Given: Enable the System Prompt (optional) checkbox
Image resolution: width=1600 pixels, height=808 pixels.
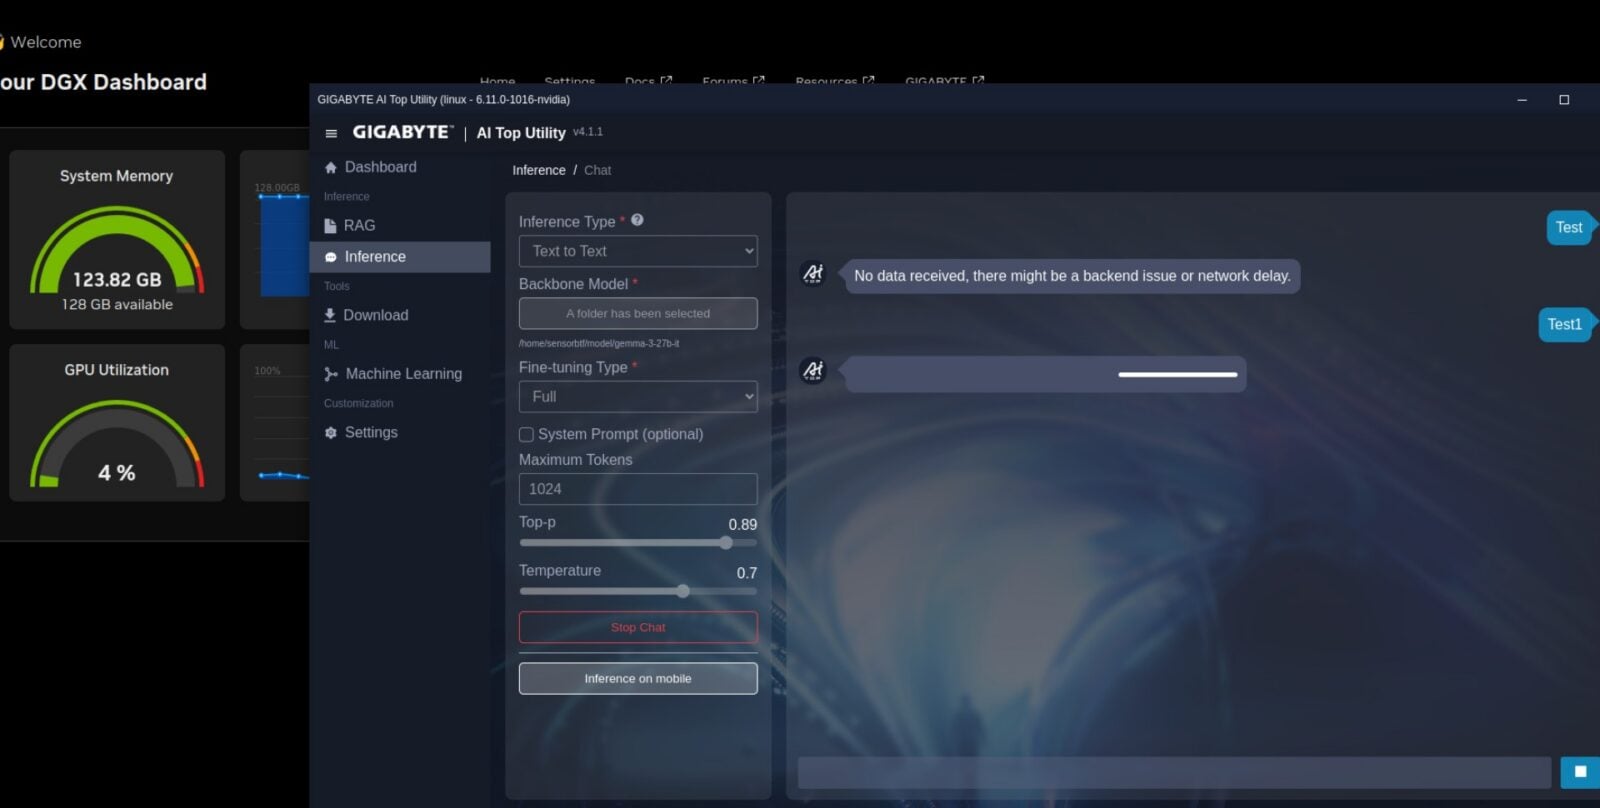Looking at the screenshot, I should click(526, 435).
